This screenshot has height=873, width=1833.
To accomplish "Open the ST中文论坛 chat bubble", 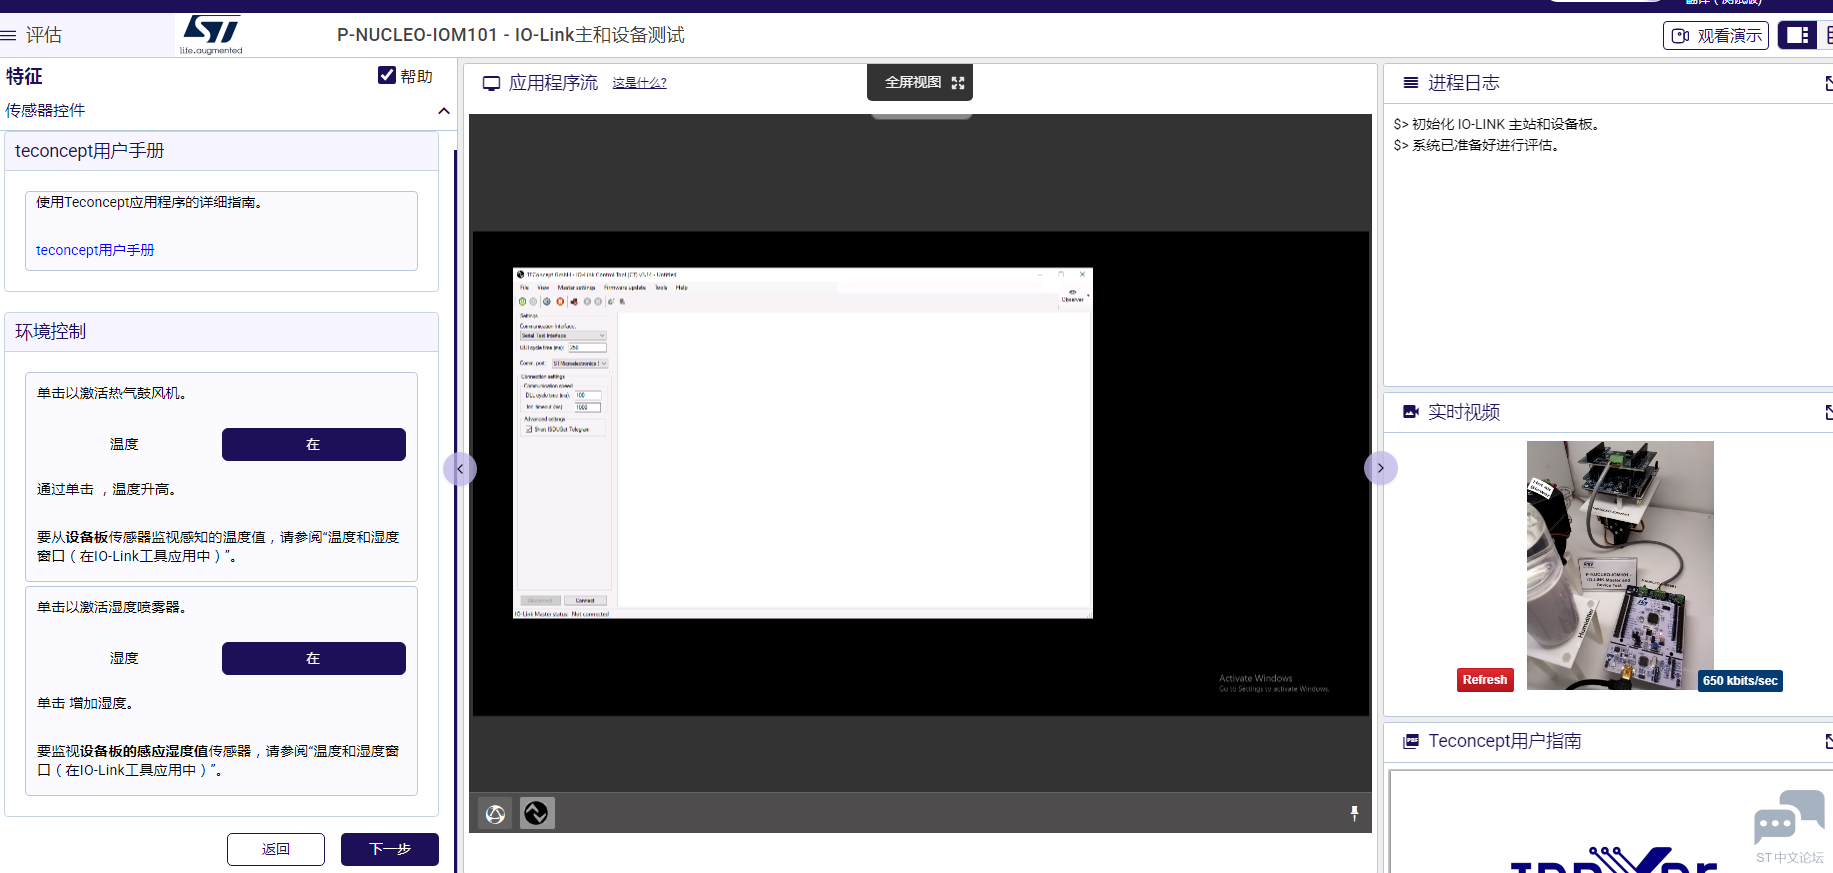I will pyautogui.click(x=1788, y=823).
